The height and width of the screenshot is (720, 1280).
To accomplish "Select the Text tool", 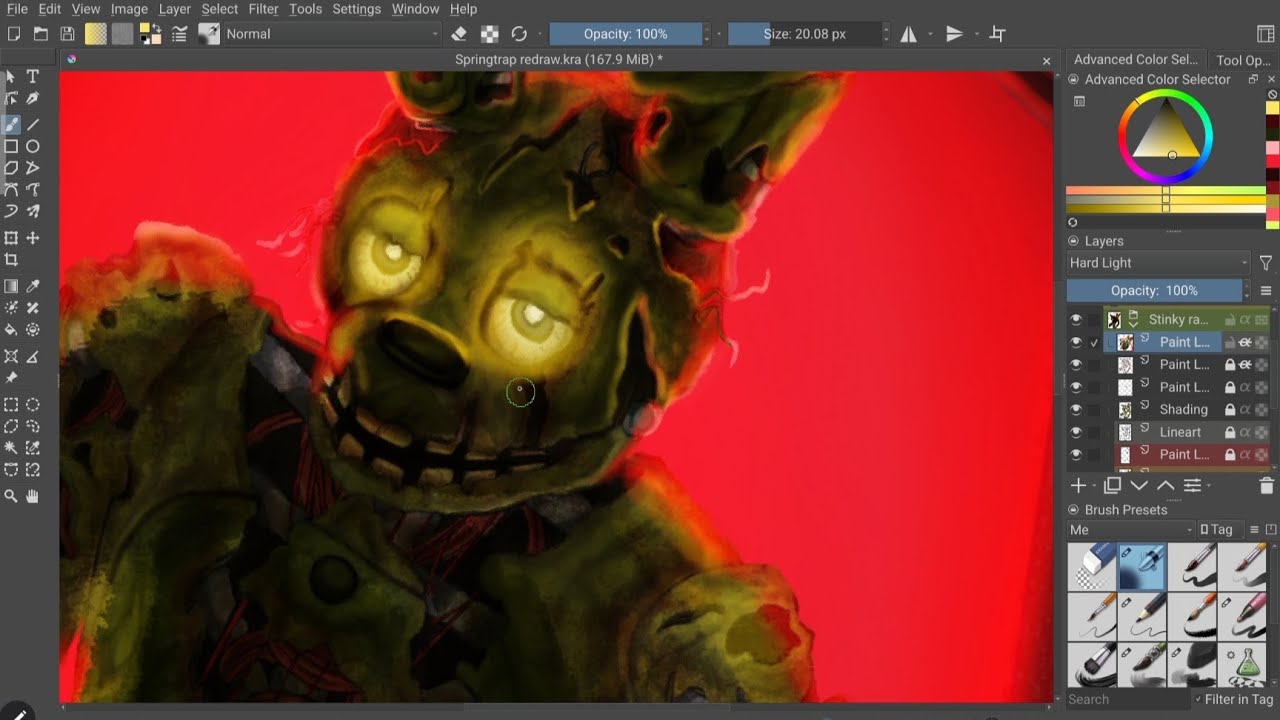I will click(x=33, y=76).
